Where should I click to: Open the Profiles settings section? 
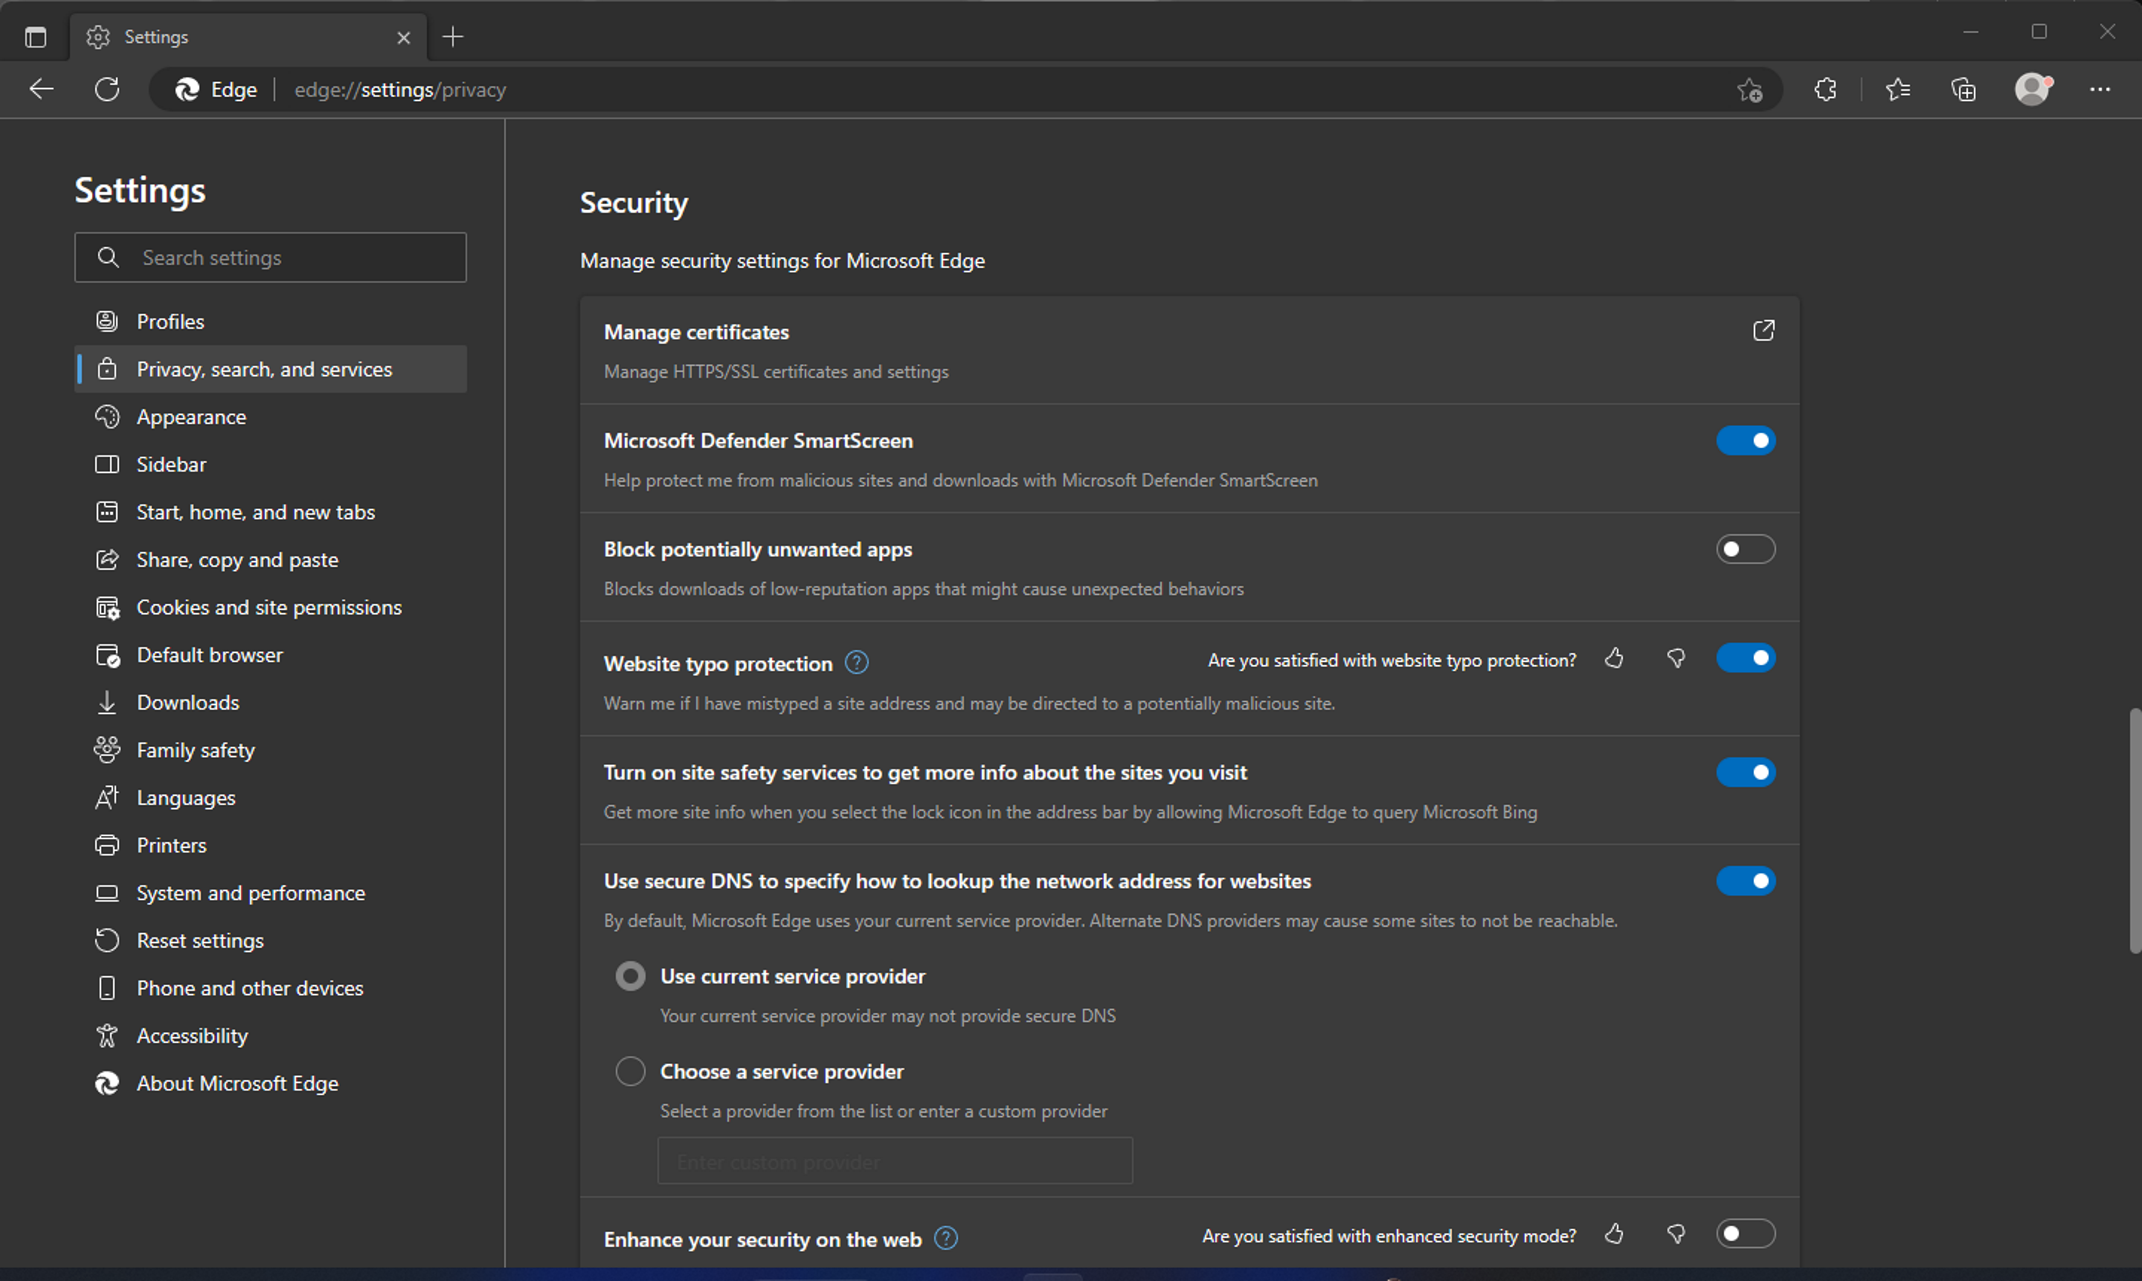coord(270,321)
